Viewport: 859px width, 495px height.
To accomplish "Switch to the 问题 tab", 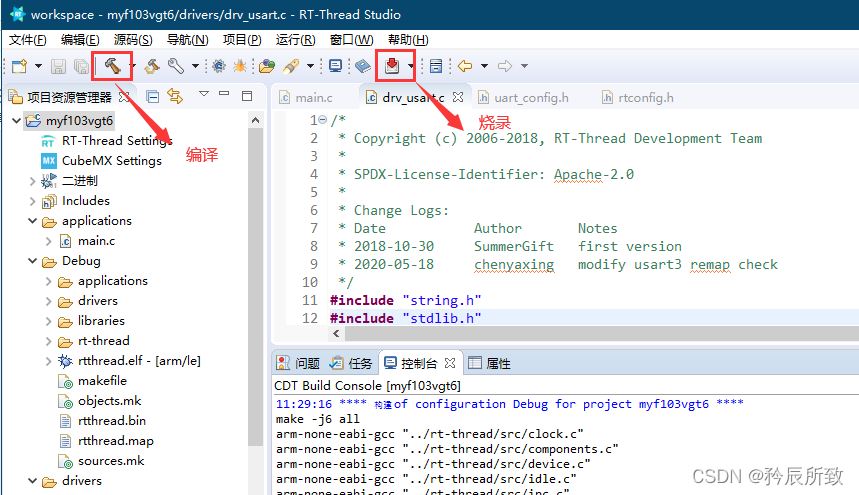I will 298,363.
